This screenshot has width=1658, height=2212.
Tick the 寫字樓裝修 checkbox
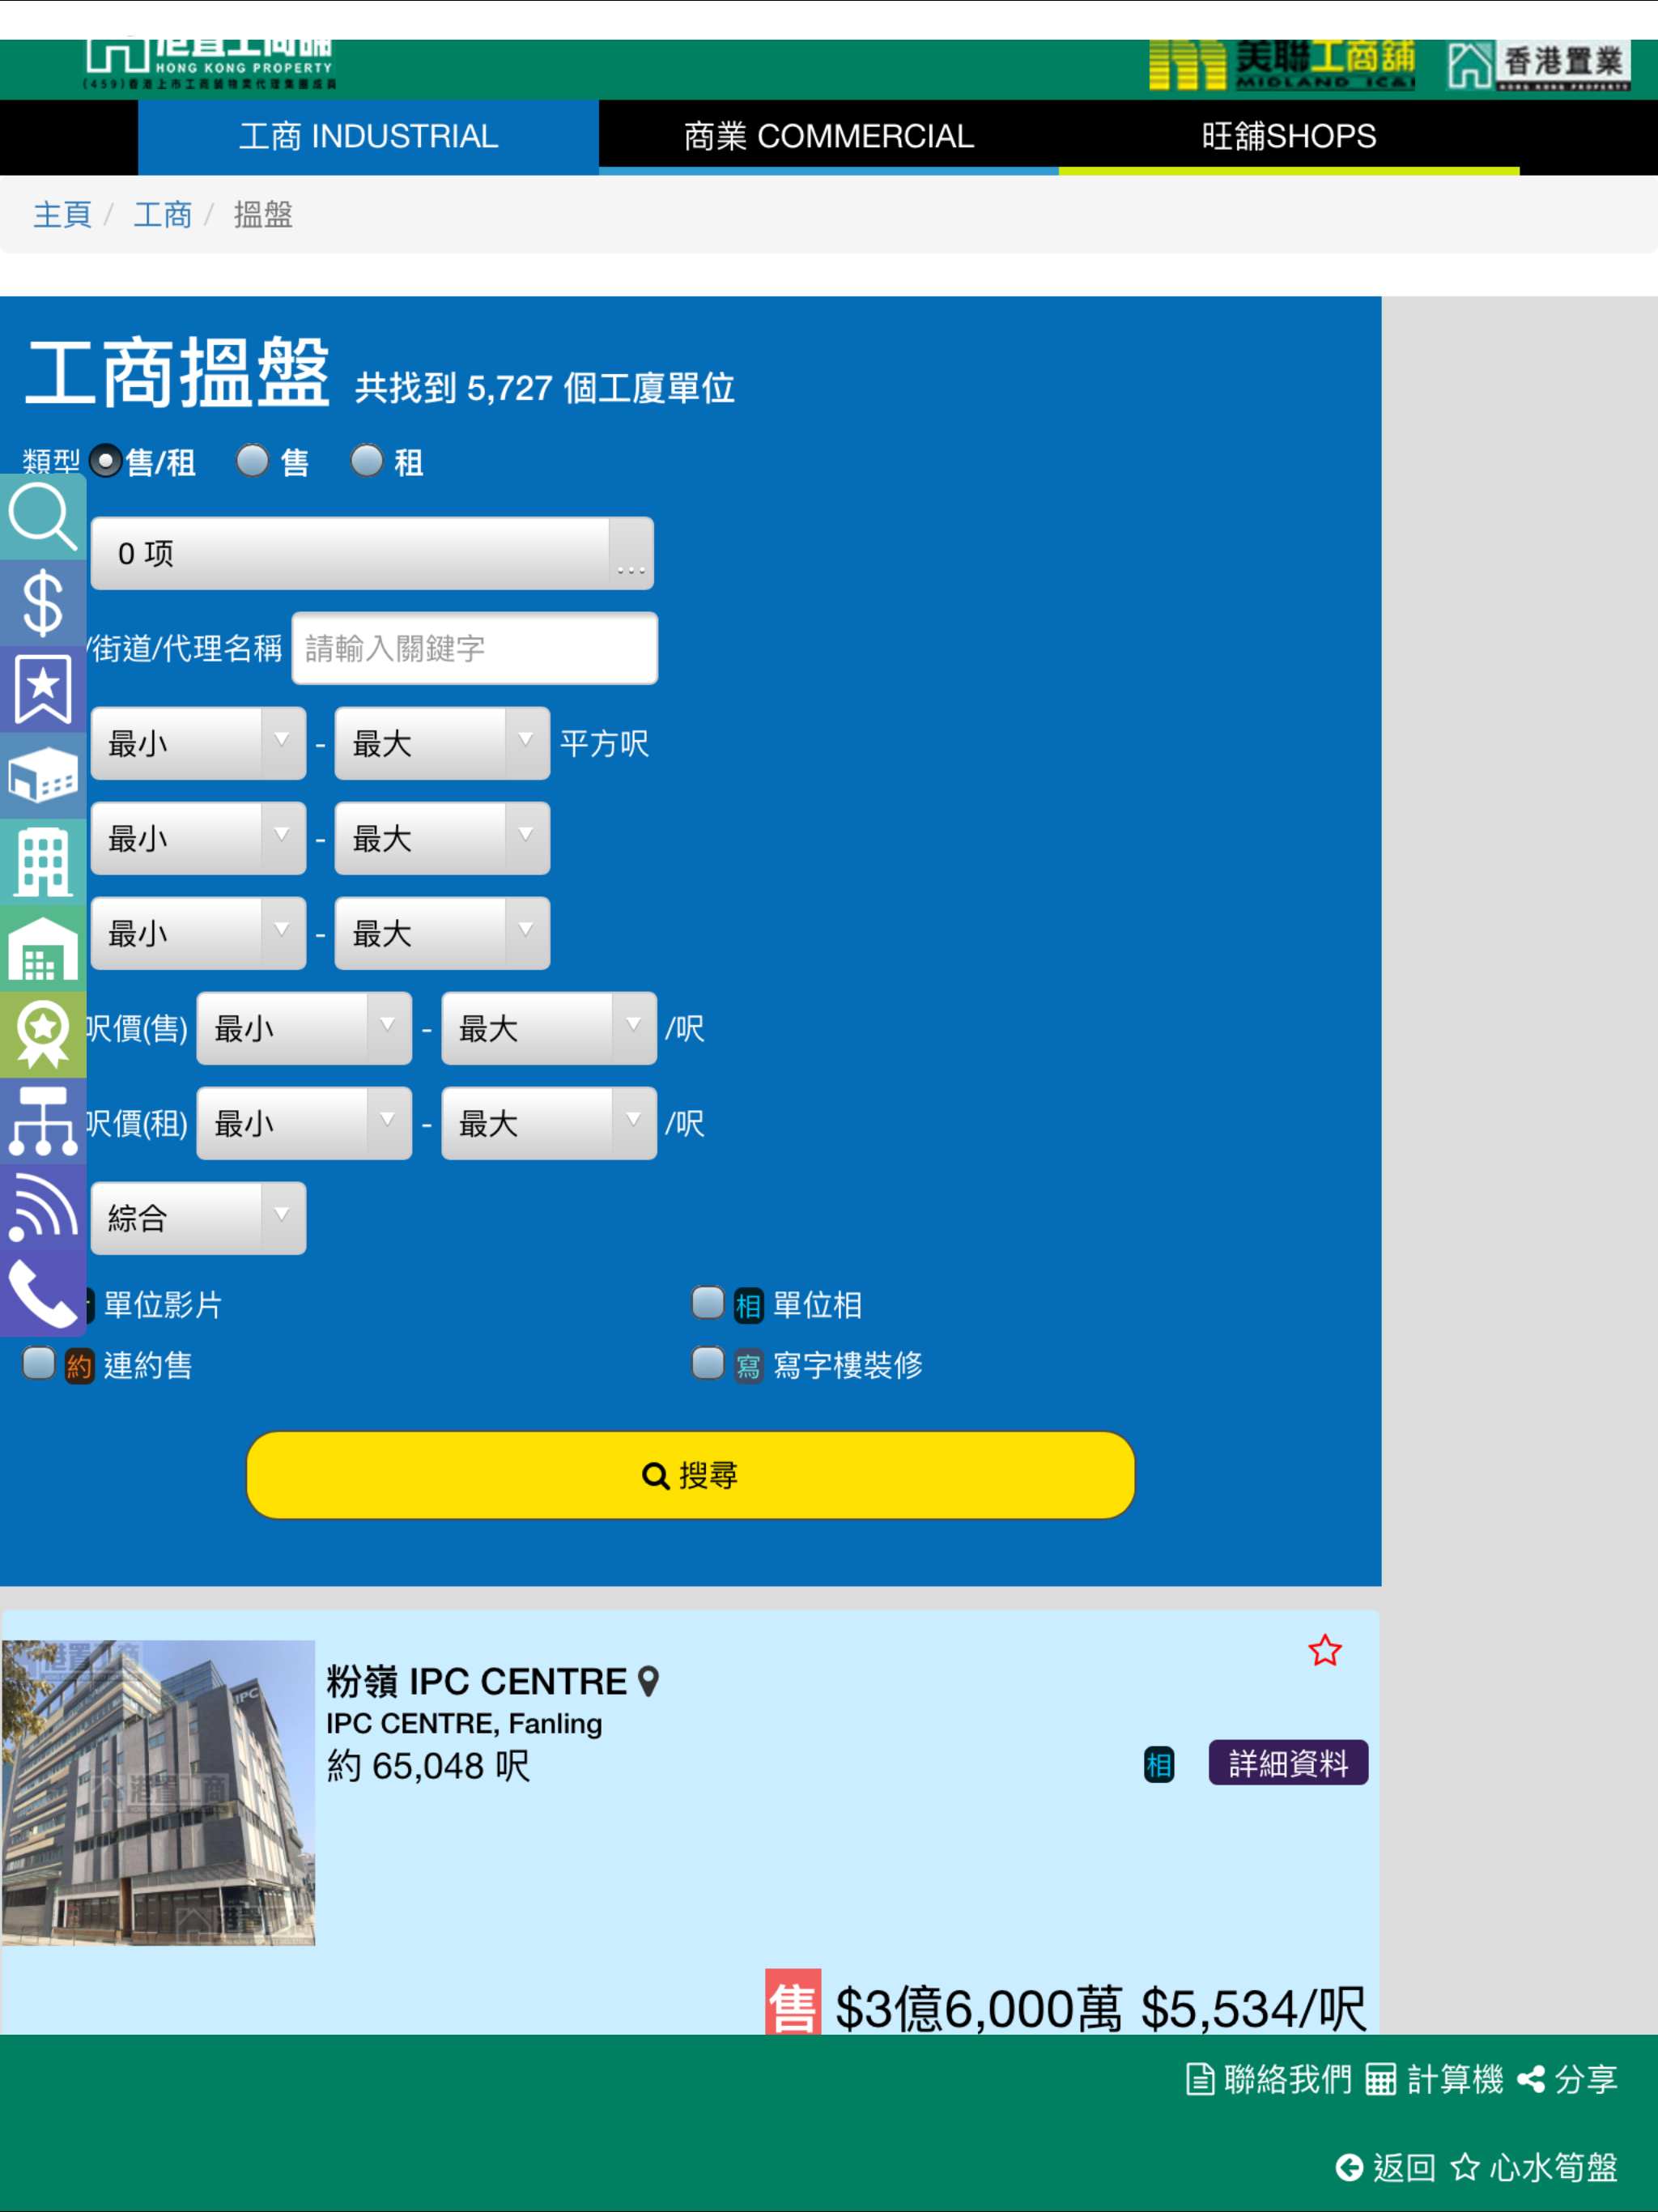coord(707,1363)
